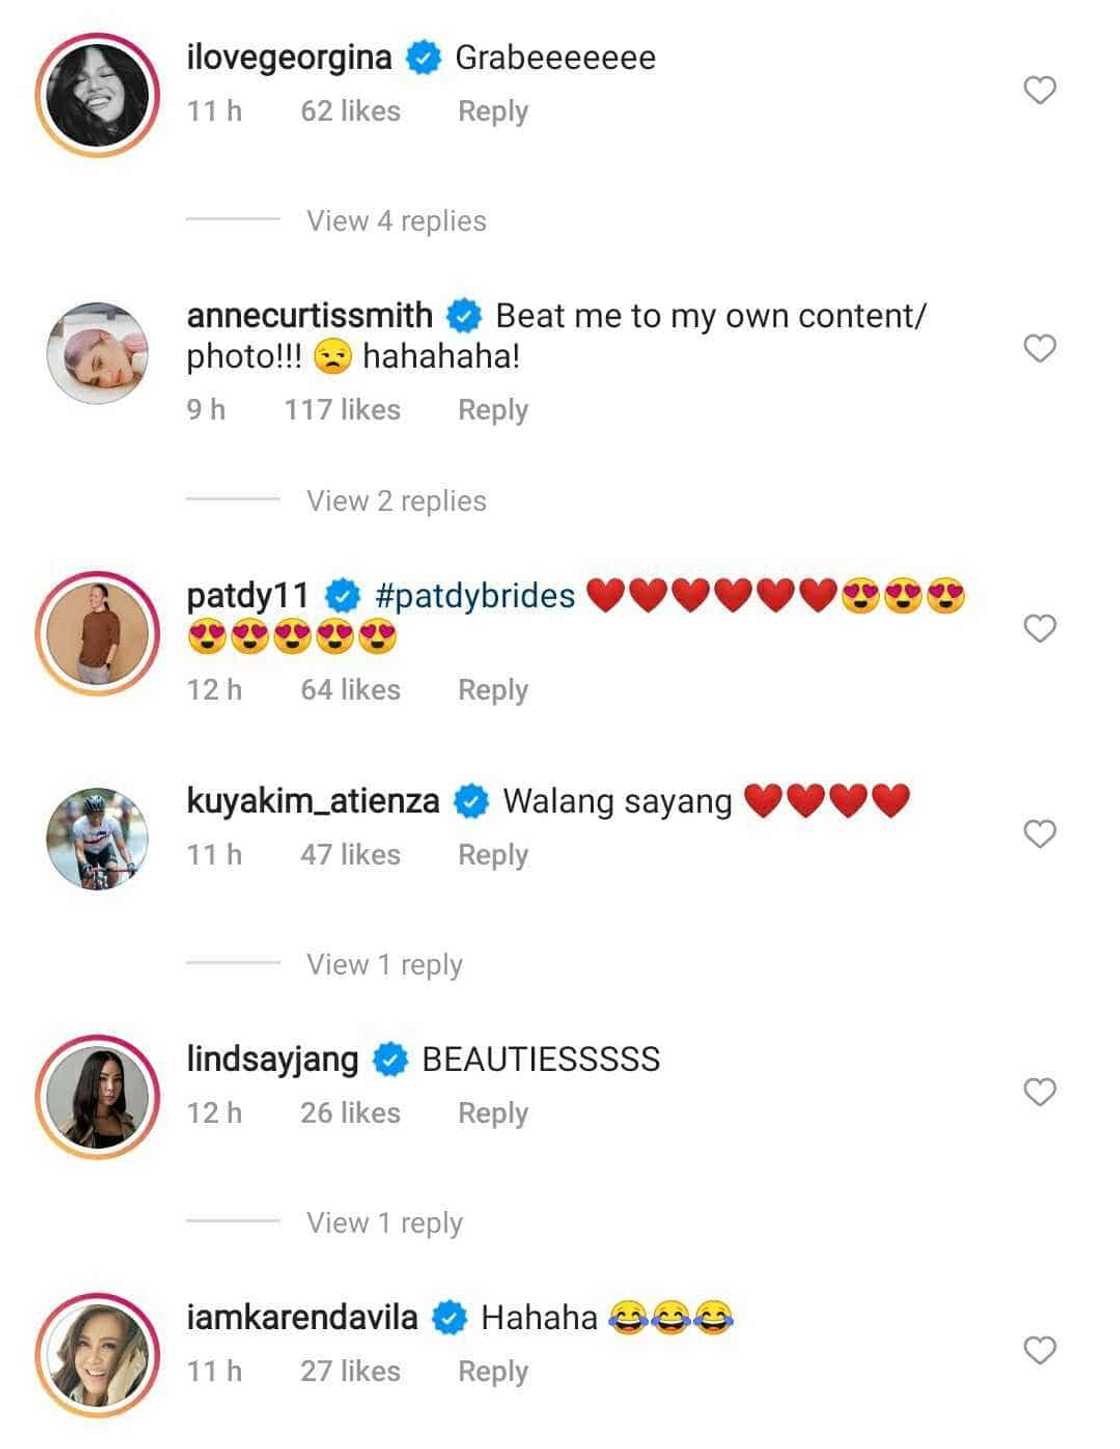Open ilovegeorgina's profile picture
Screen dimensions: 1120x1449
click(x=97, y=95)
